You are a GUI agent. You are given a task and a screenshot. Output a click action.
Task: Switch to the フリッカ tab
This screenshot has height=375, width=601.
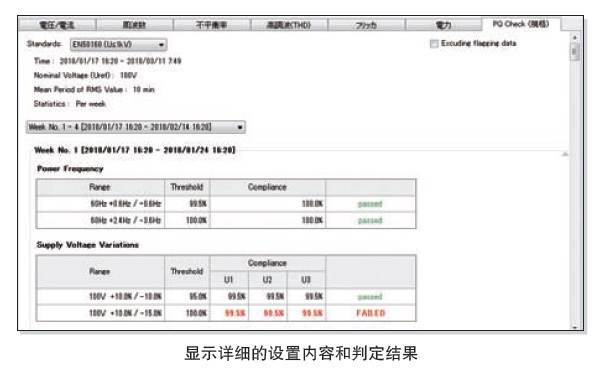tap(366, 25)
